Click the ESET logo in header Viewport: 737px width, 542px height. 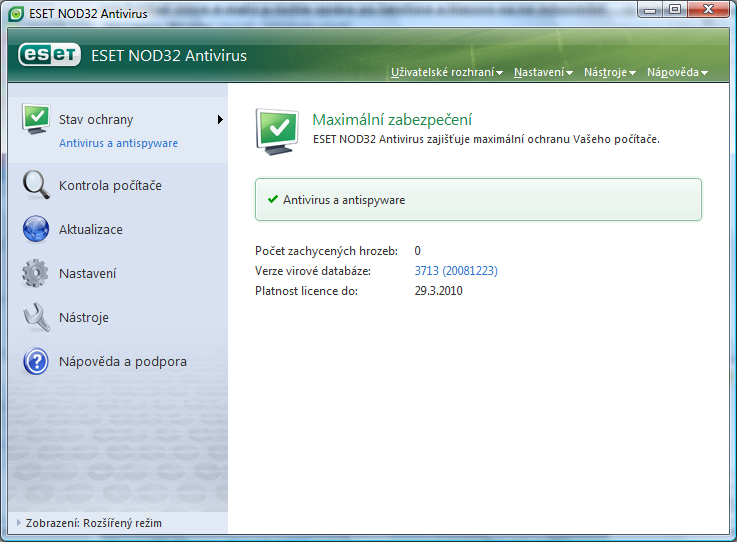click(49, 55)
